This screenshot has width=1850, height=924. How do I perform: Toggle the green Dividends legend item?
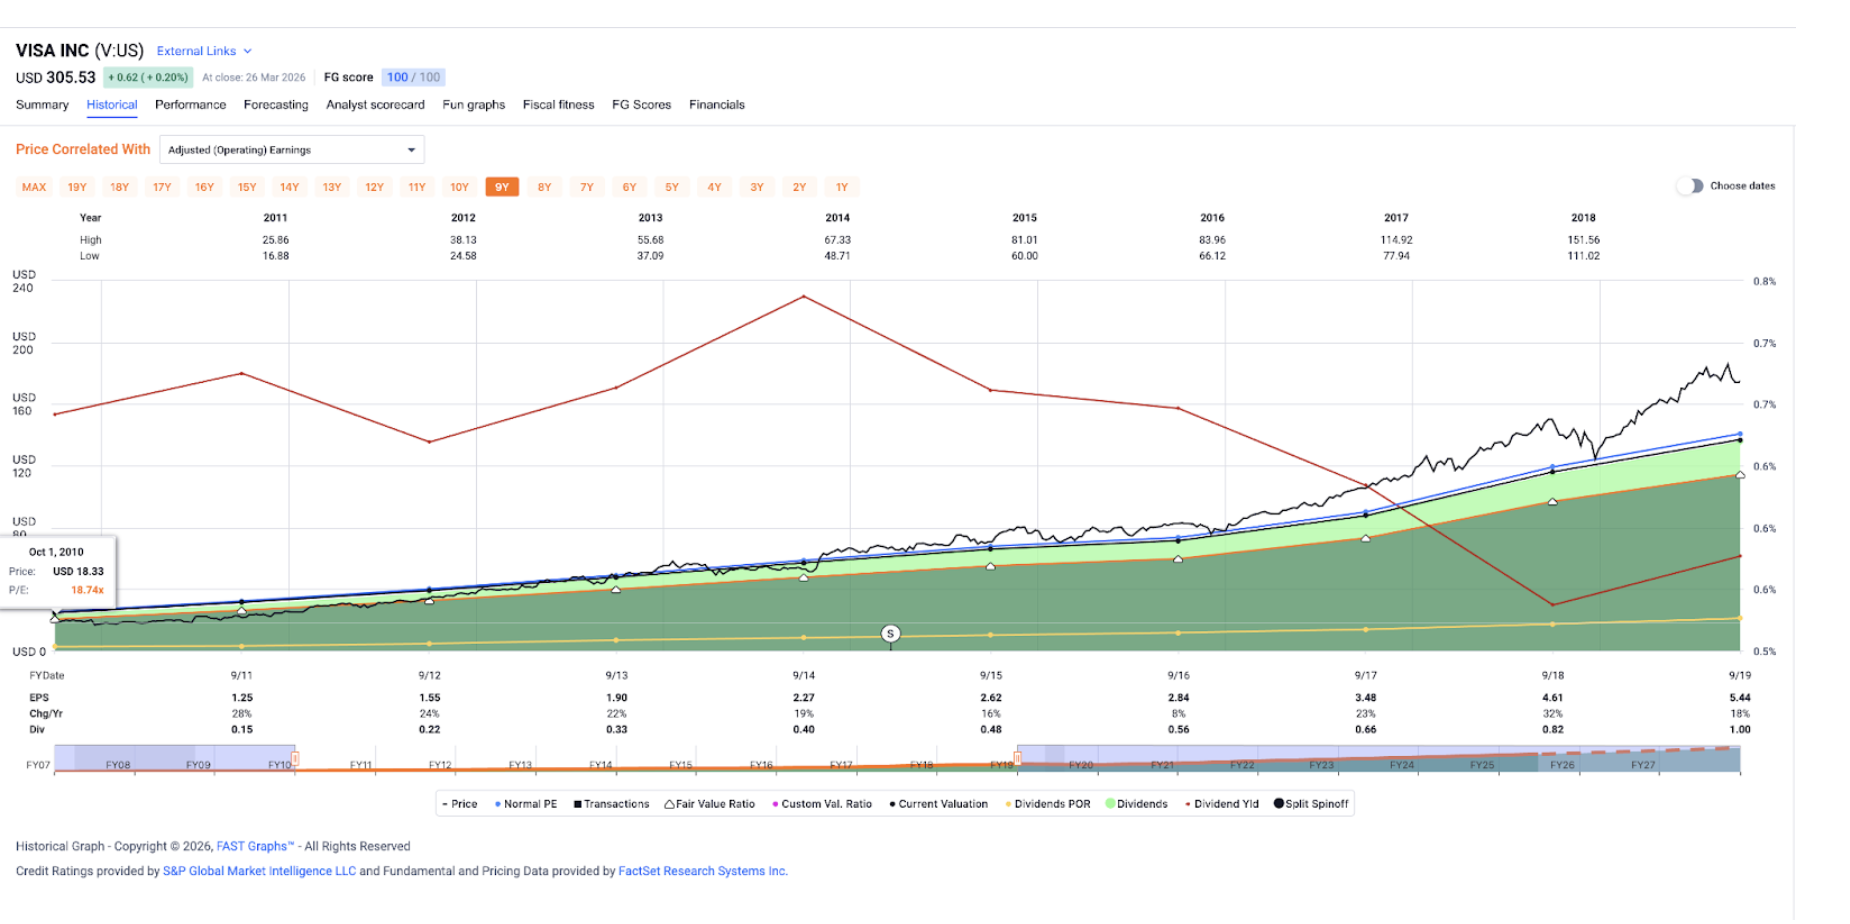[x=1137, y=804]
